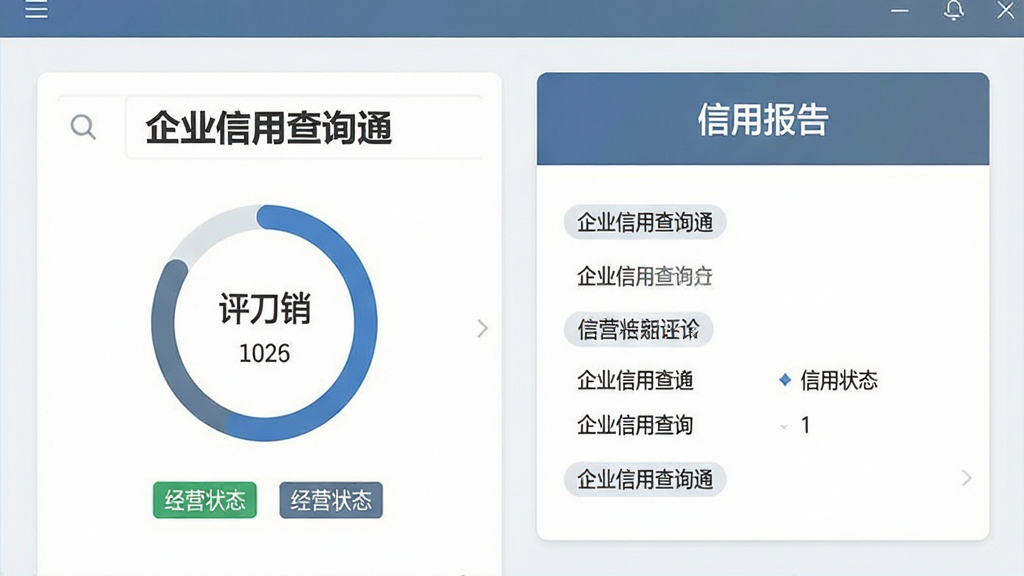
Task: Click the green 经营状态 button
Action: point(205,500)
